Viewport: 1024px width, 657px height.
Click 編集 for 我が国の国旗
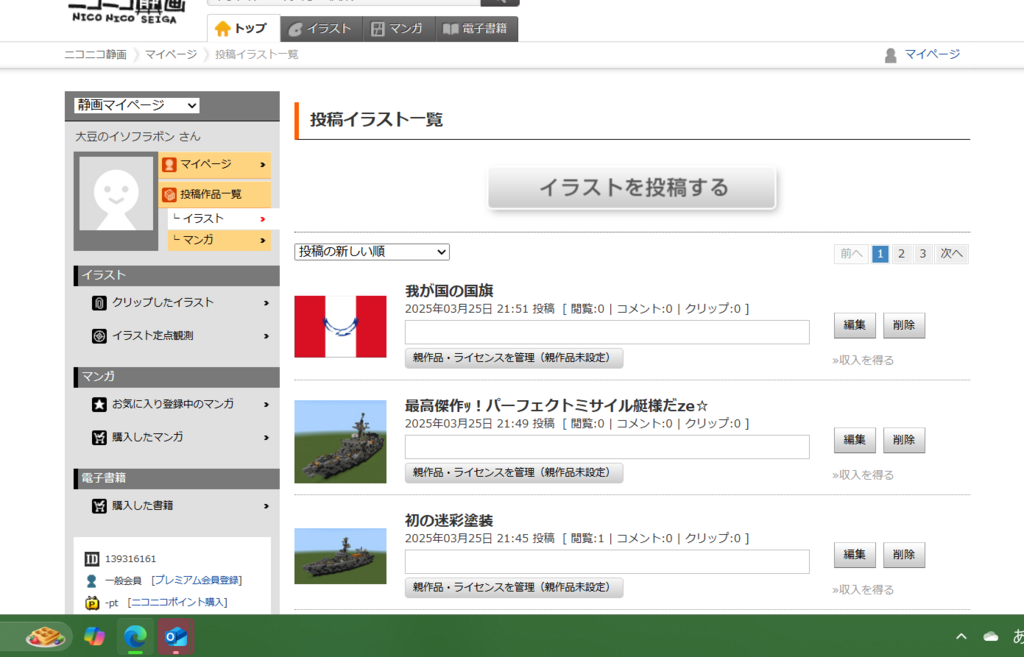click(x=854, y=325)
